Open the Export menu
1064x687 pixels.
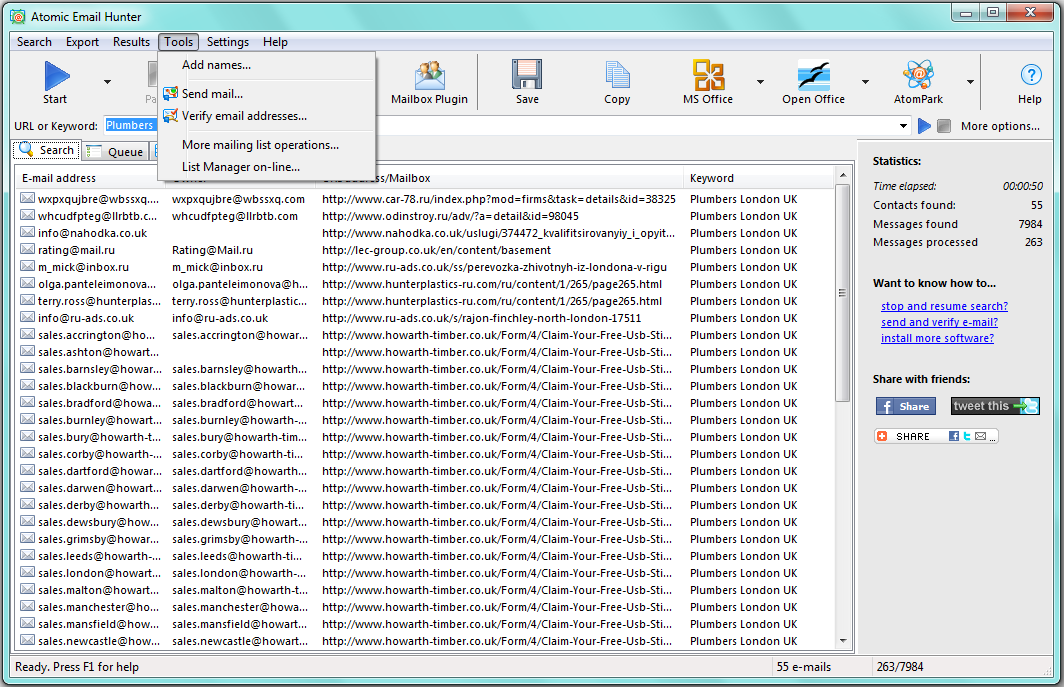(x=82, y=42)
